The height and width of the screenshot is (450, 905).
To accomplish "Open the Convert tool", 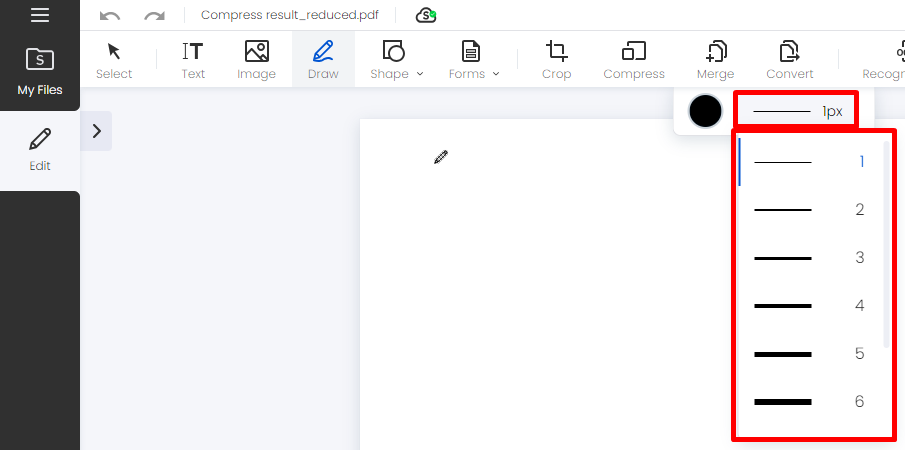I will point(790,60).
